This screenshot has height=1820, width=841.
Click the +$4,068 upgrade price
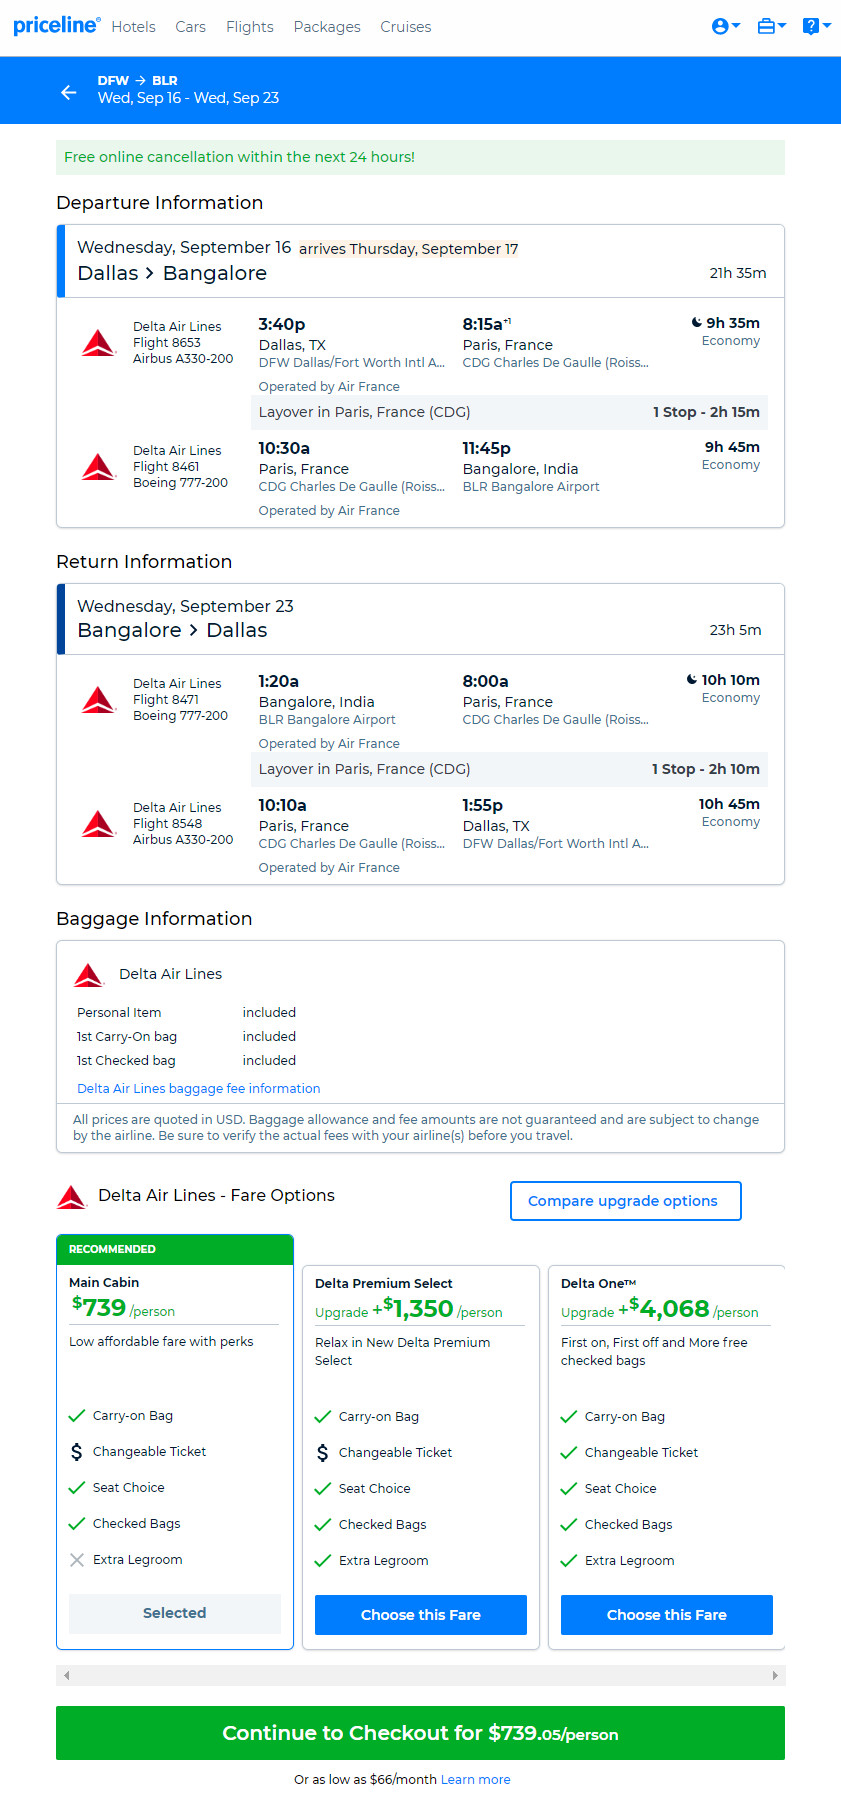click(x=664, y=1308)
